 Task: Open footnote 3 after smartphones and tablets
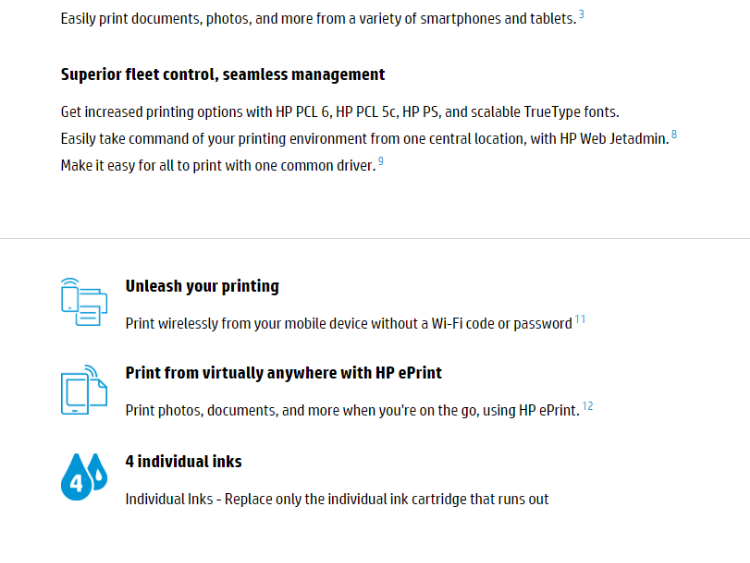click(582, 14)
